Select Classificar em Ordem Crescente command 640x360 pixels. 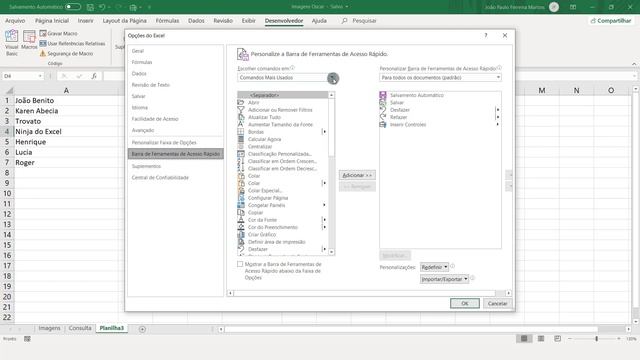click(x=282, y=161)
